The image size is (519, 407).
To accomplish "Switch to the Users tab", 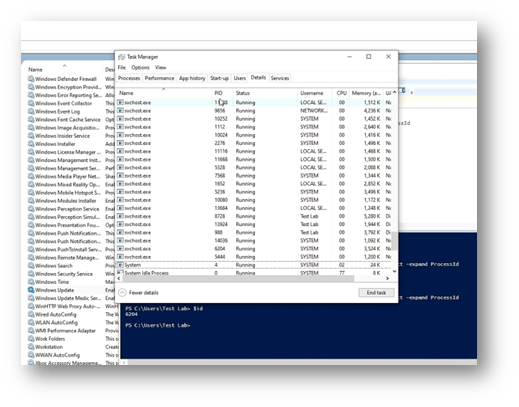I will coord(240,78).
